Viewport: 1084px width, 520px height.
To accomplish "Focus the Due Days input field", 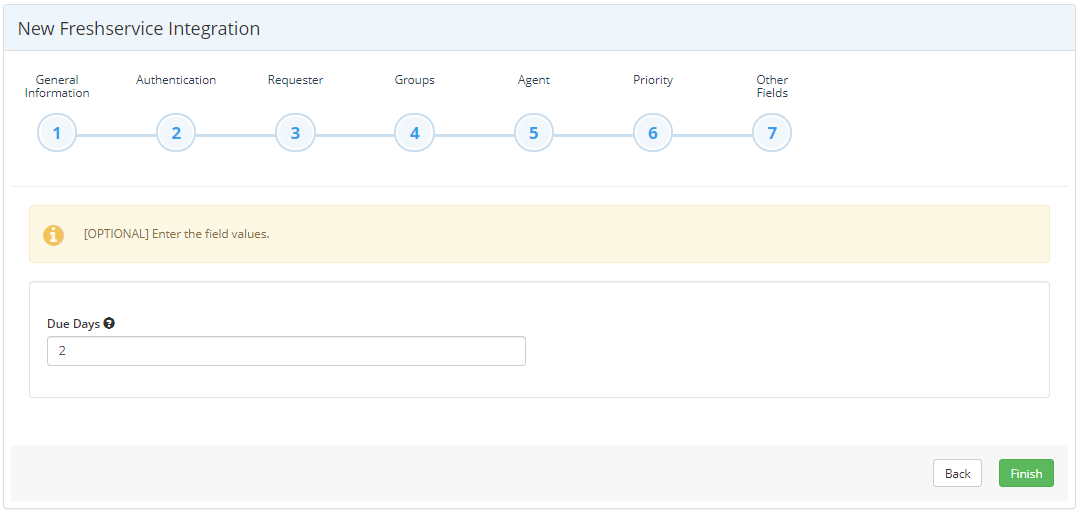I will coord(286,351).
